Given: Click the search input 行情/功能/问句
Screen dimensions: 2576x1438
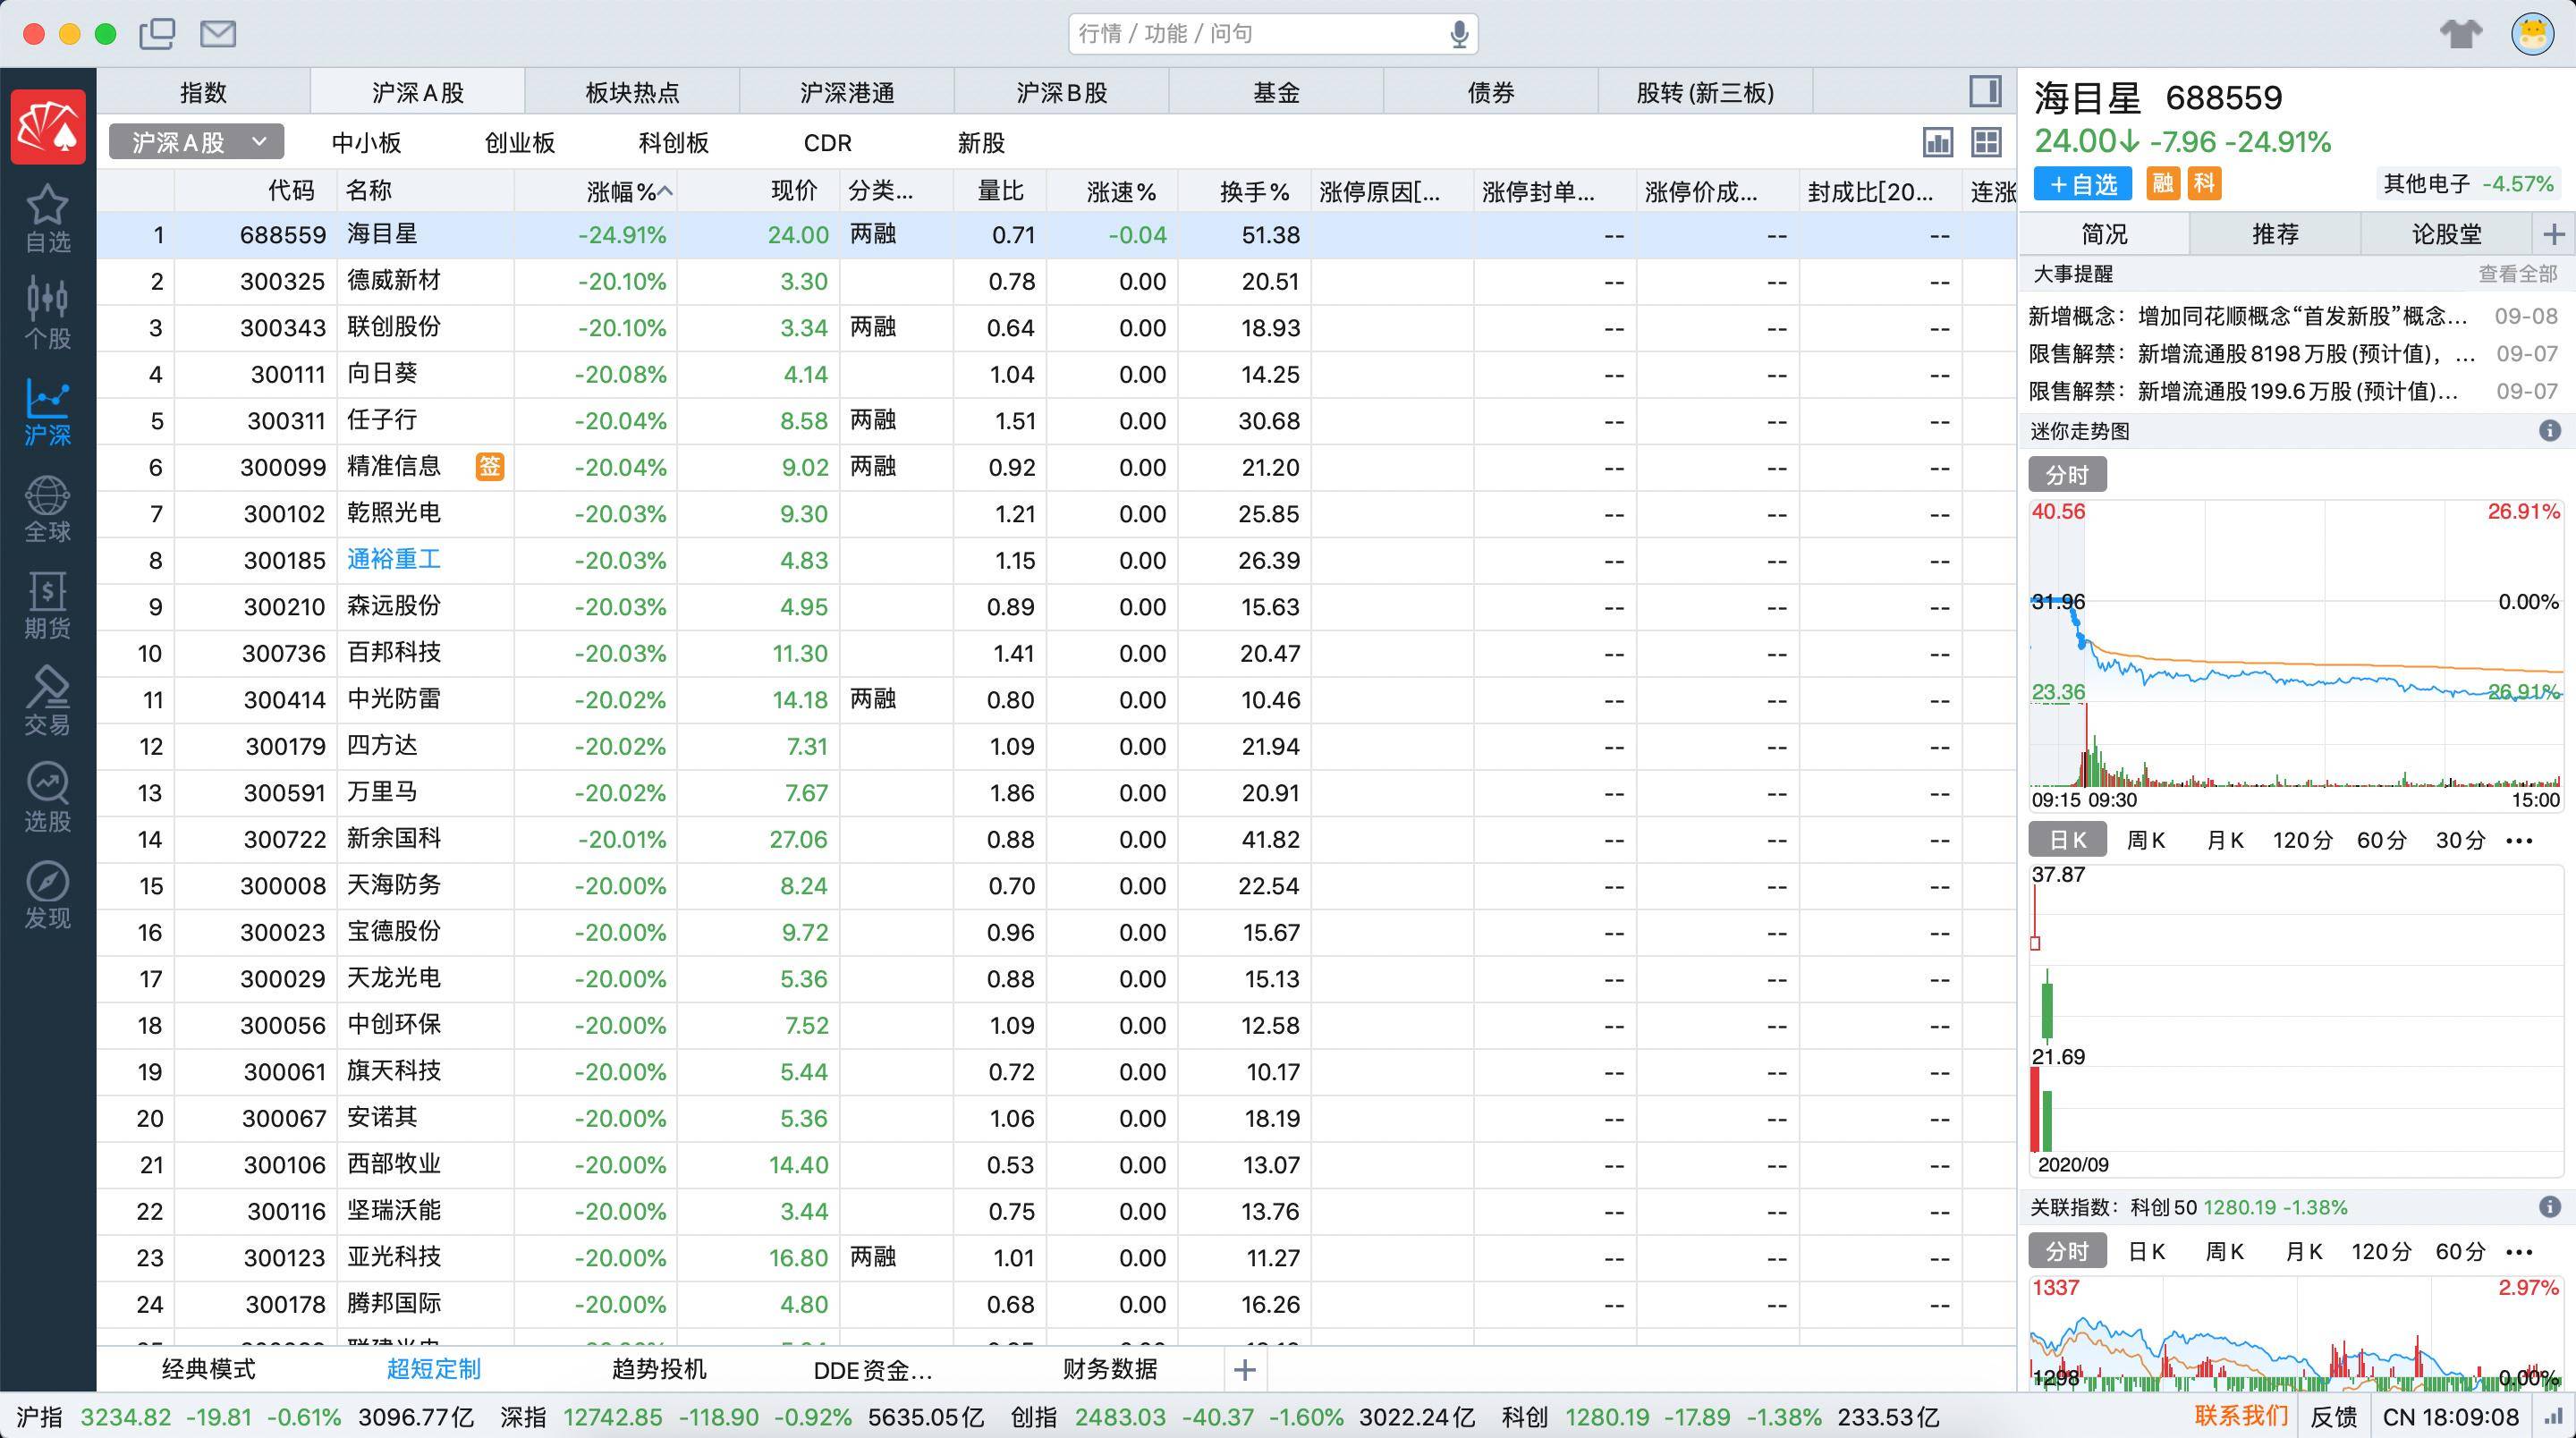Looking at the screenshot, I should (x=1273, y=34).
